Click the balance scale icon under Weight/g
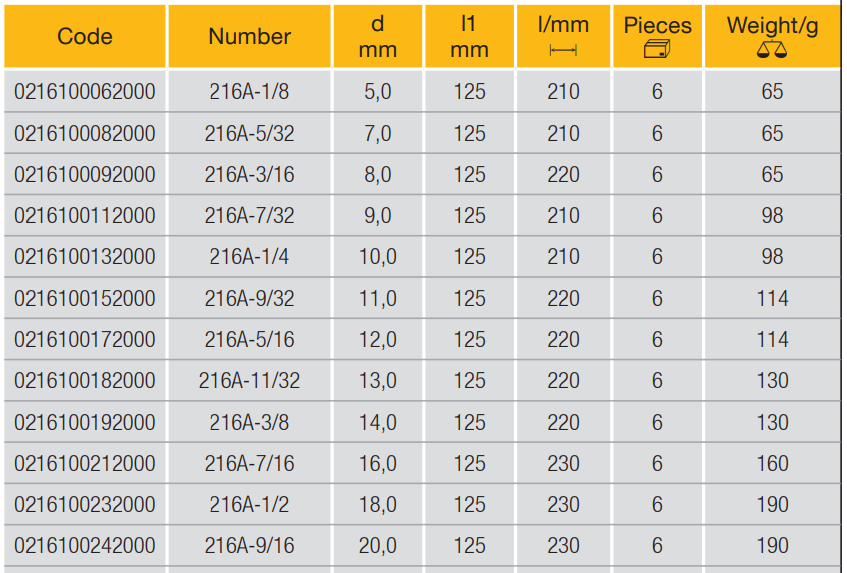847x573 pixels. point(772,50)
